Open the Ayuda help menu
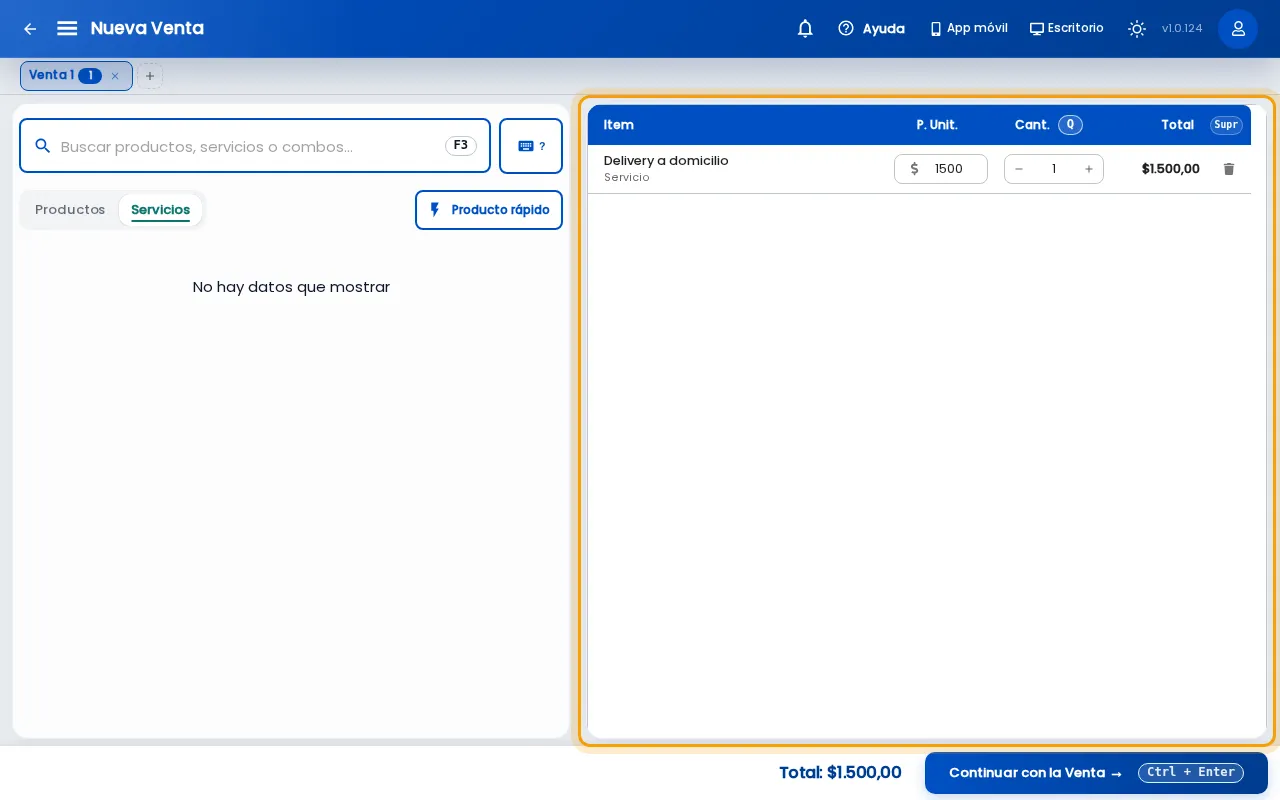The height and width of the screenshot is (800, 1280). (871, 28)
